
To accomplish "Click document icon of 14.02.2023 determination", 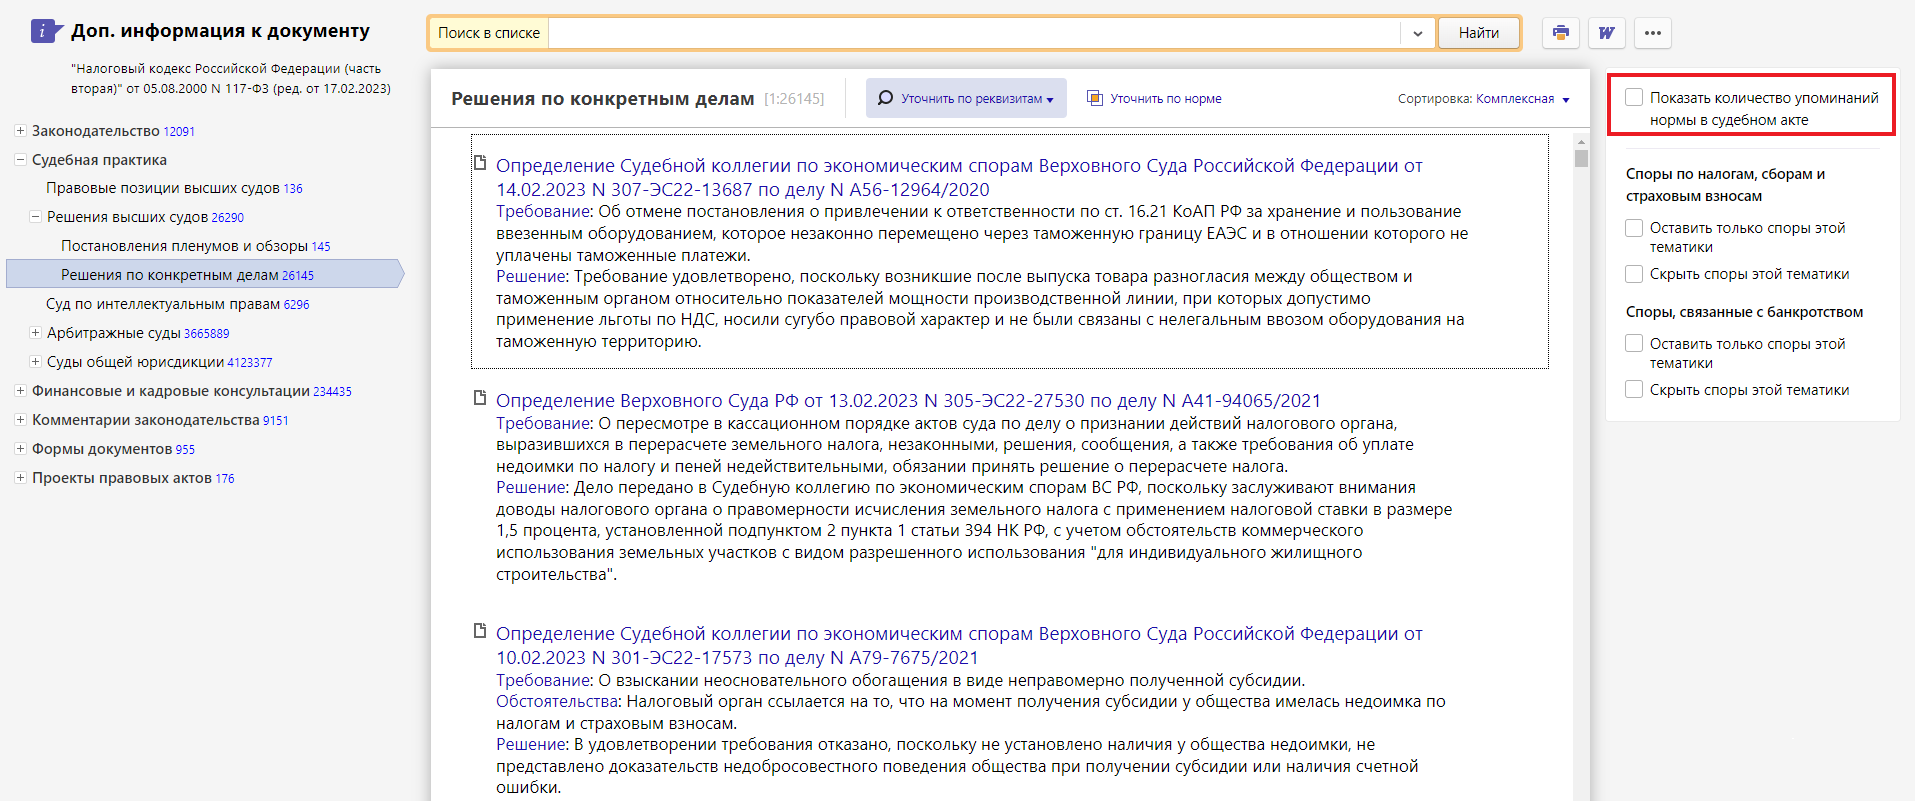I will coord(480,163).
